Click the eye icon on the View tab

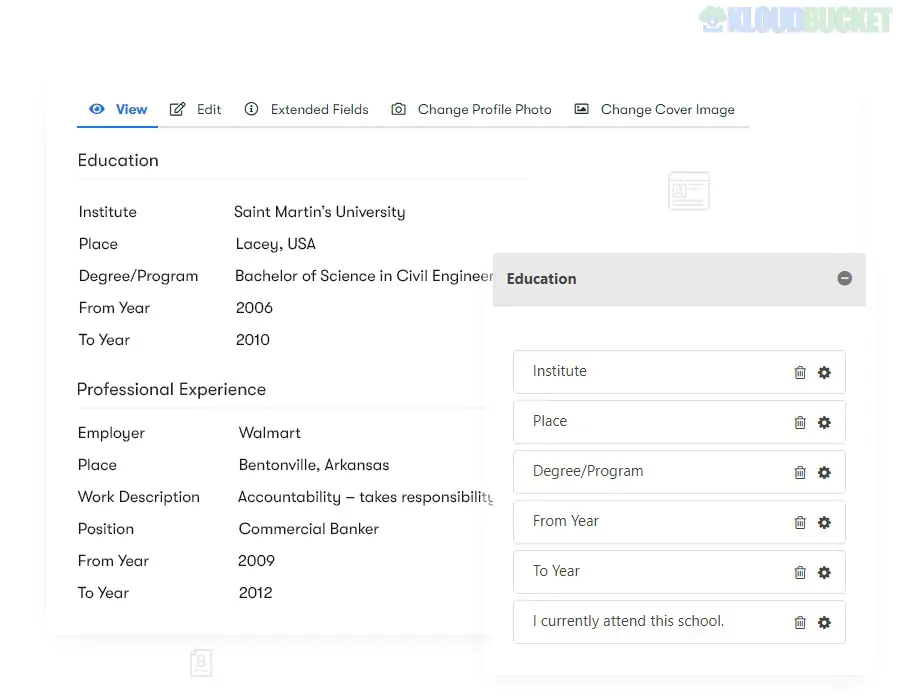(x=97, y=109)
